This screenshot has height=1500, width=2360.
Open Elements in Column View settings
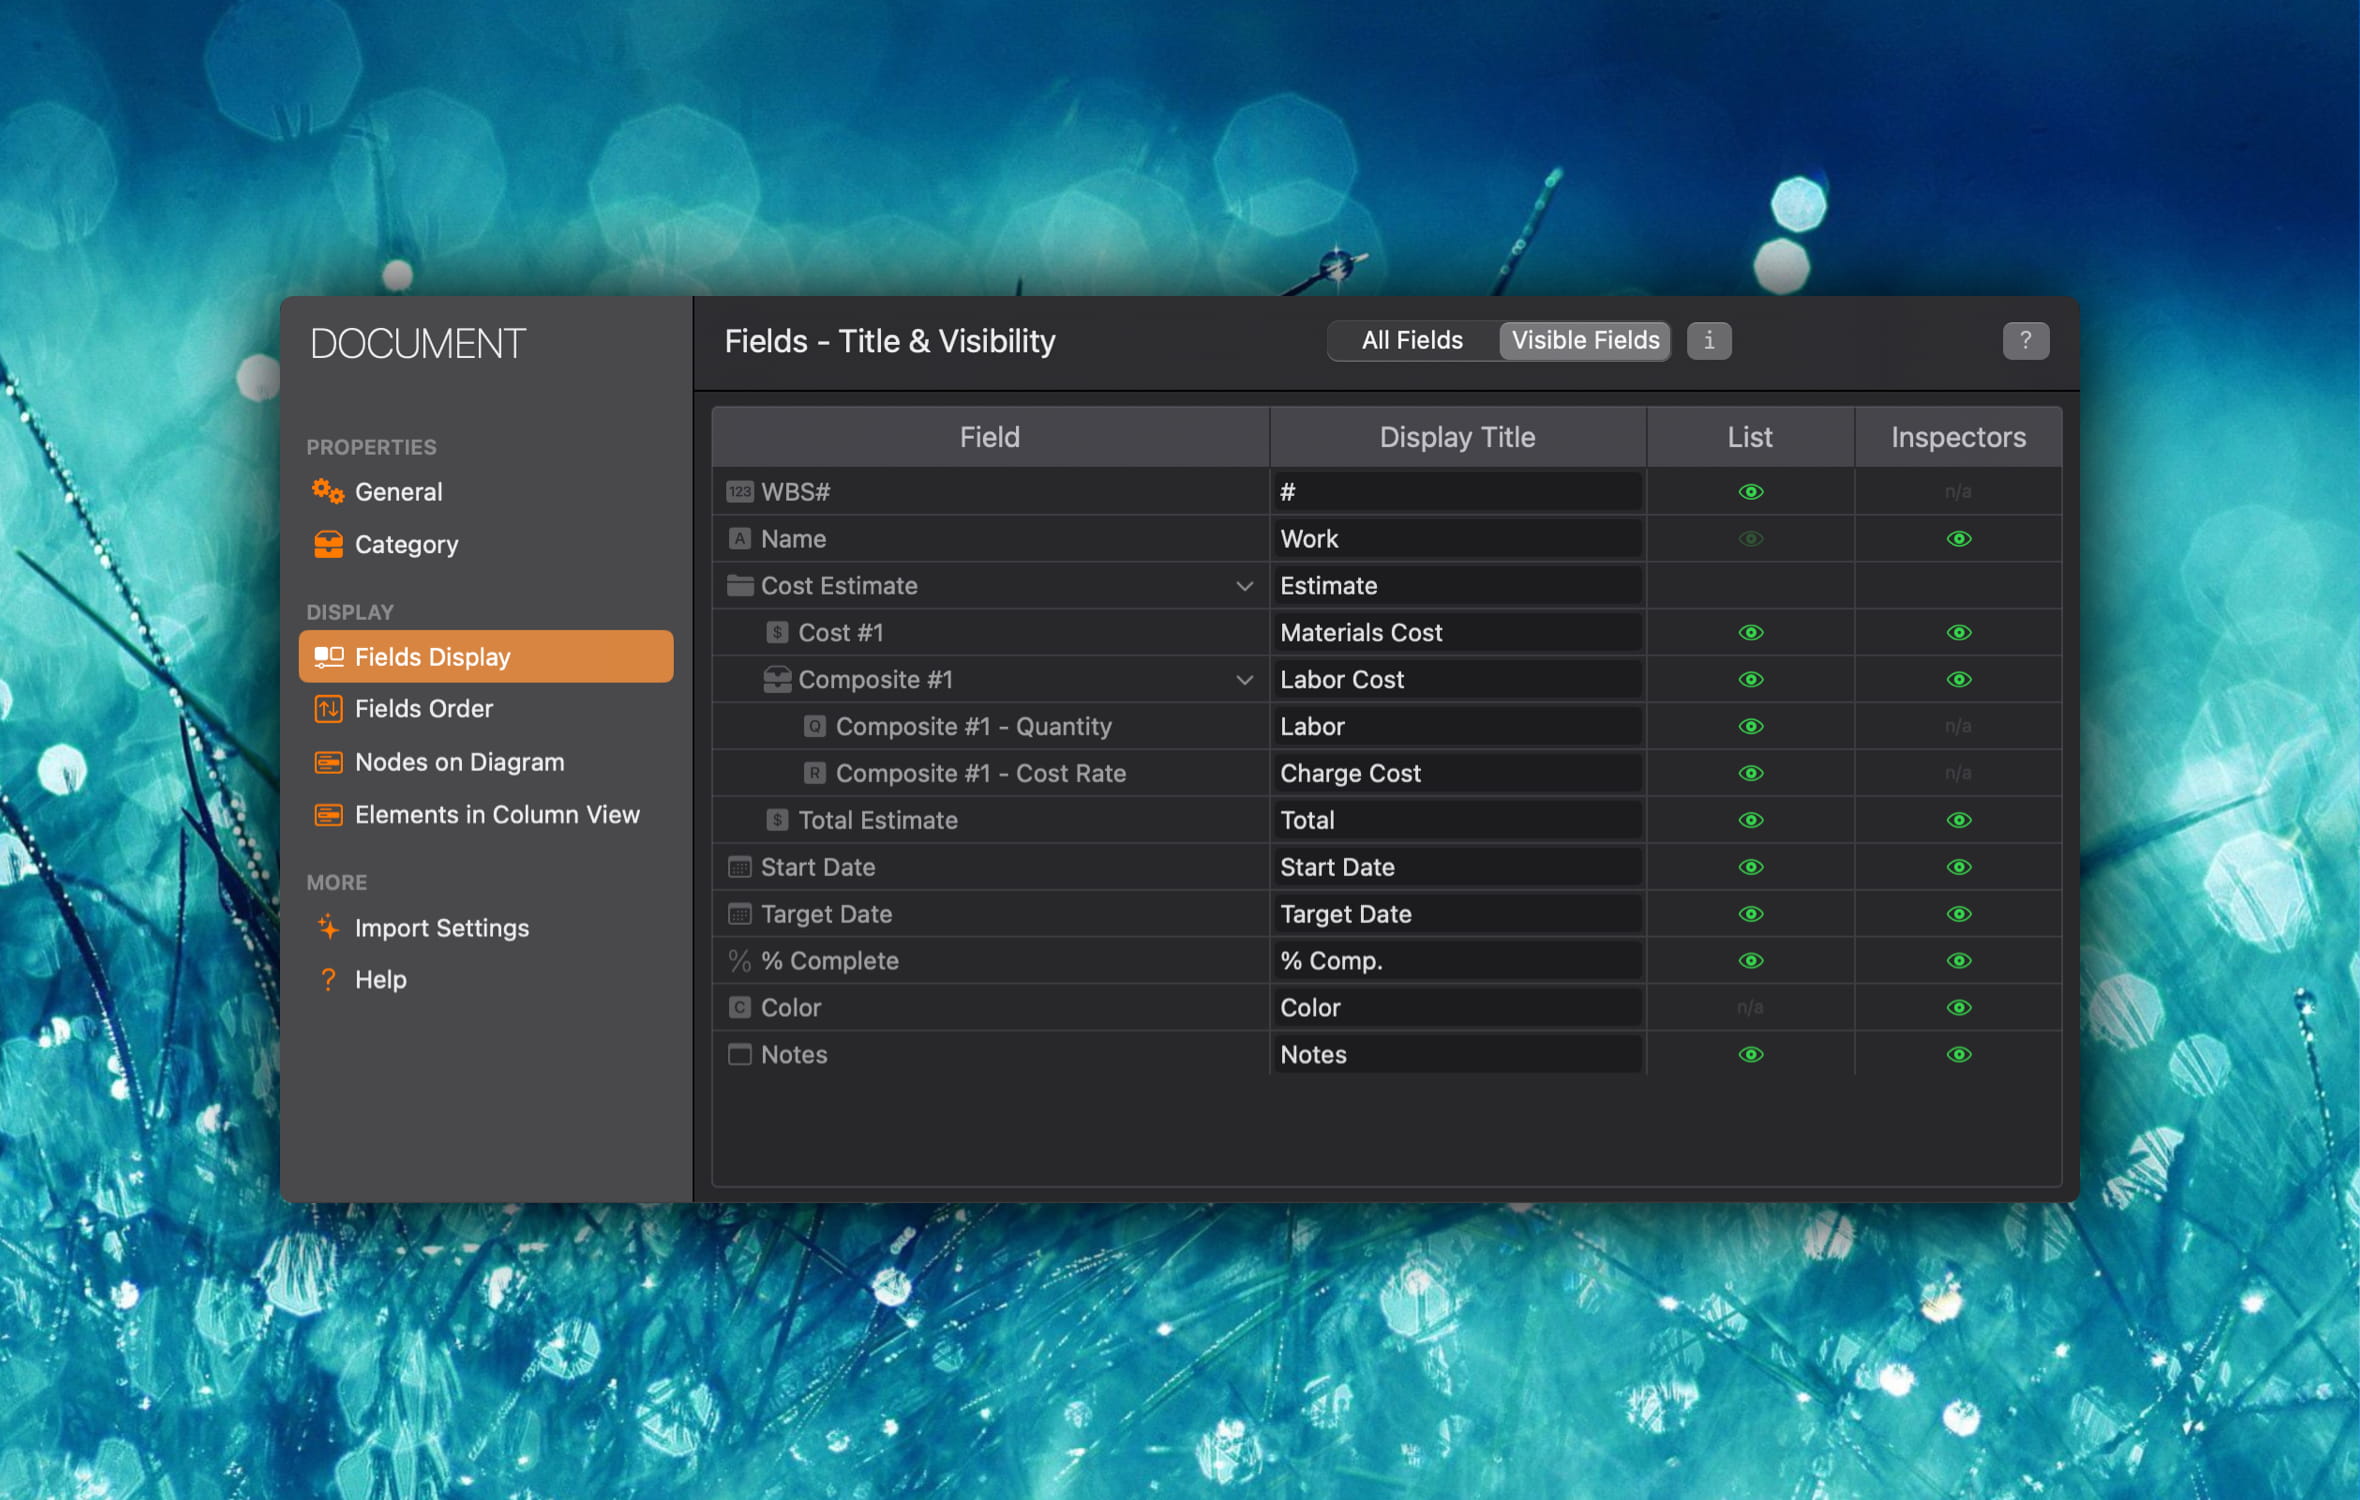click(497, 814)
